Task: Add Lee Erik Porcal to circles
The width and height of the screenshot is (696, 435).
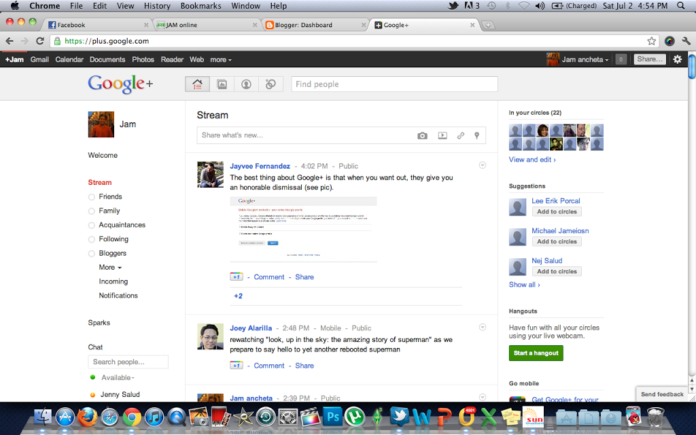Action: click(x=557, y=212)
